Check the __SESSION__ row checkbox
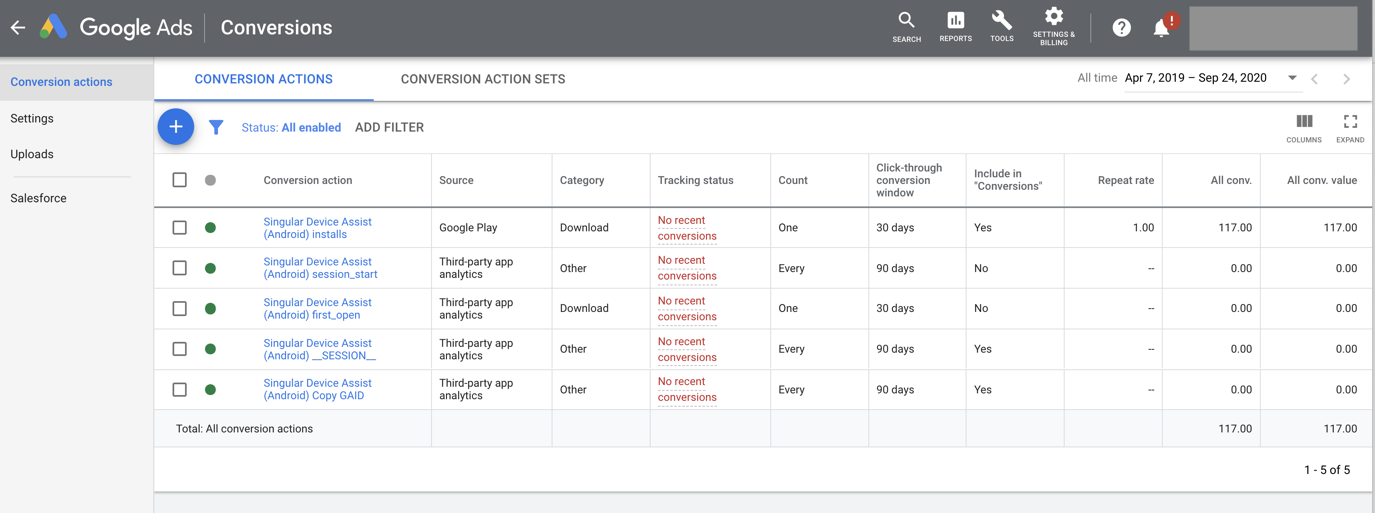1375x513 pixels. pyautogui.click(x=179, y=349)
